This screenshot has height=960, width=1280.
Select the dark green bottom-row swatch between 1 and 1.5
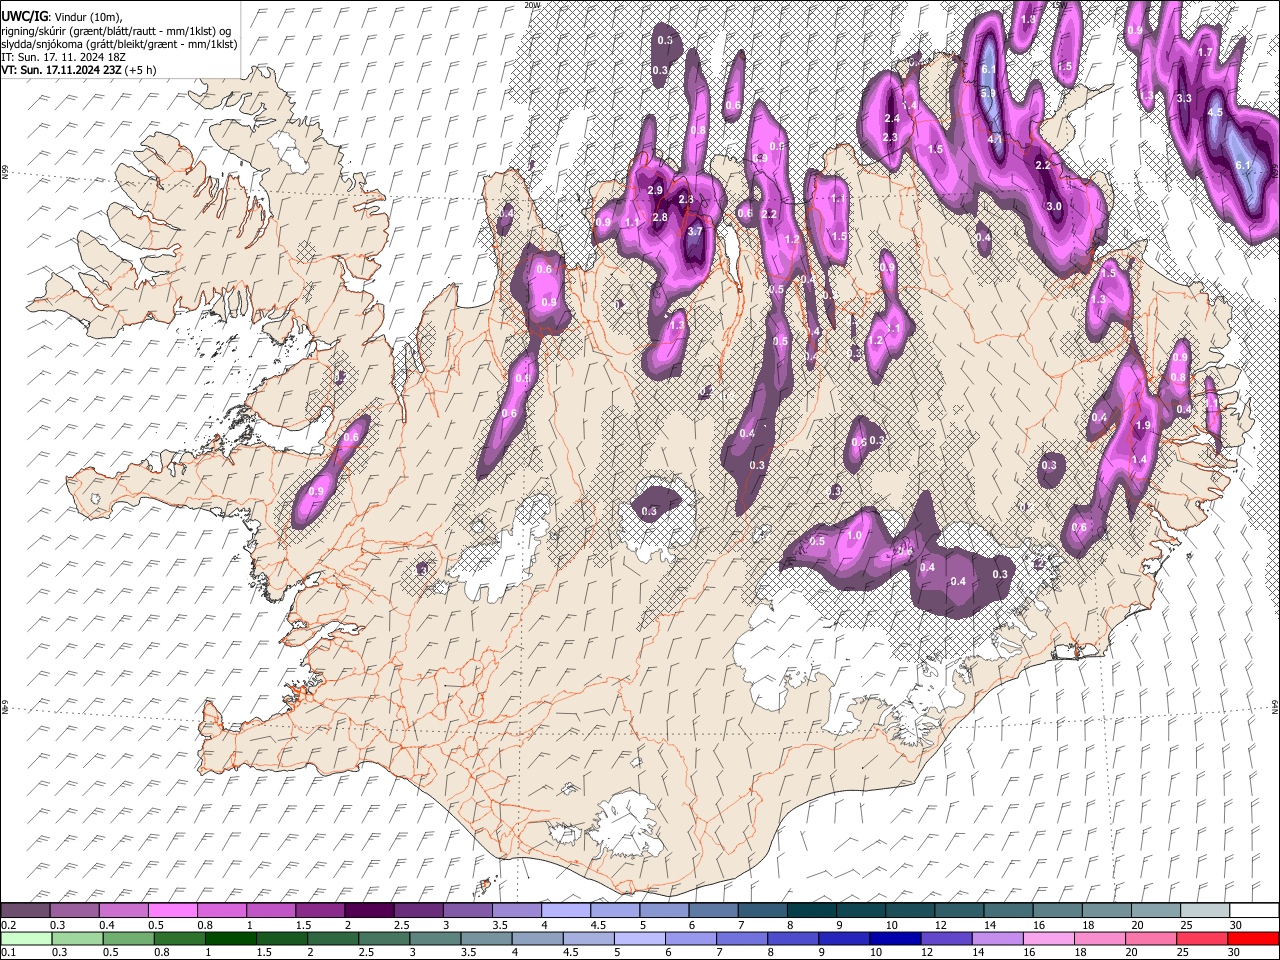231,938
